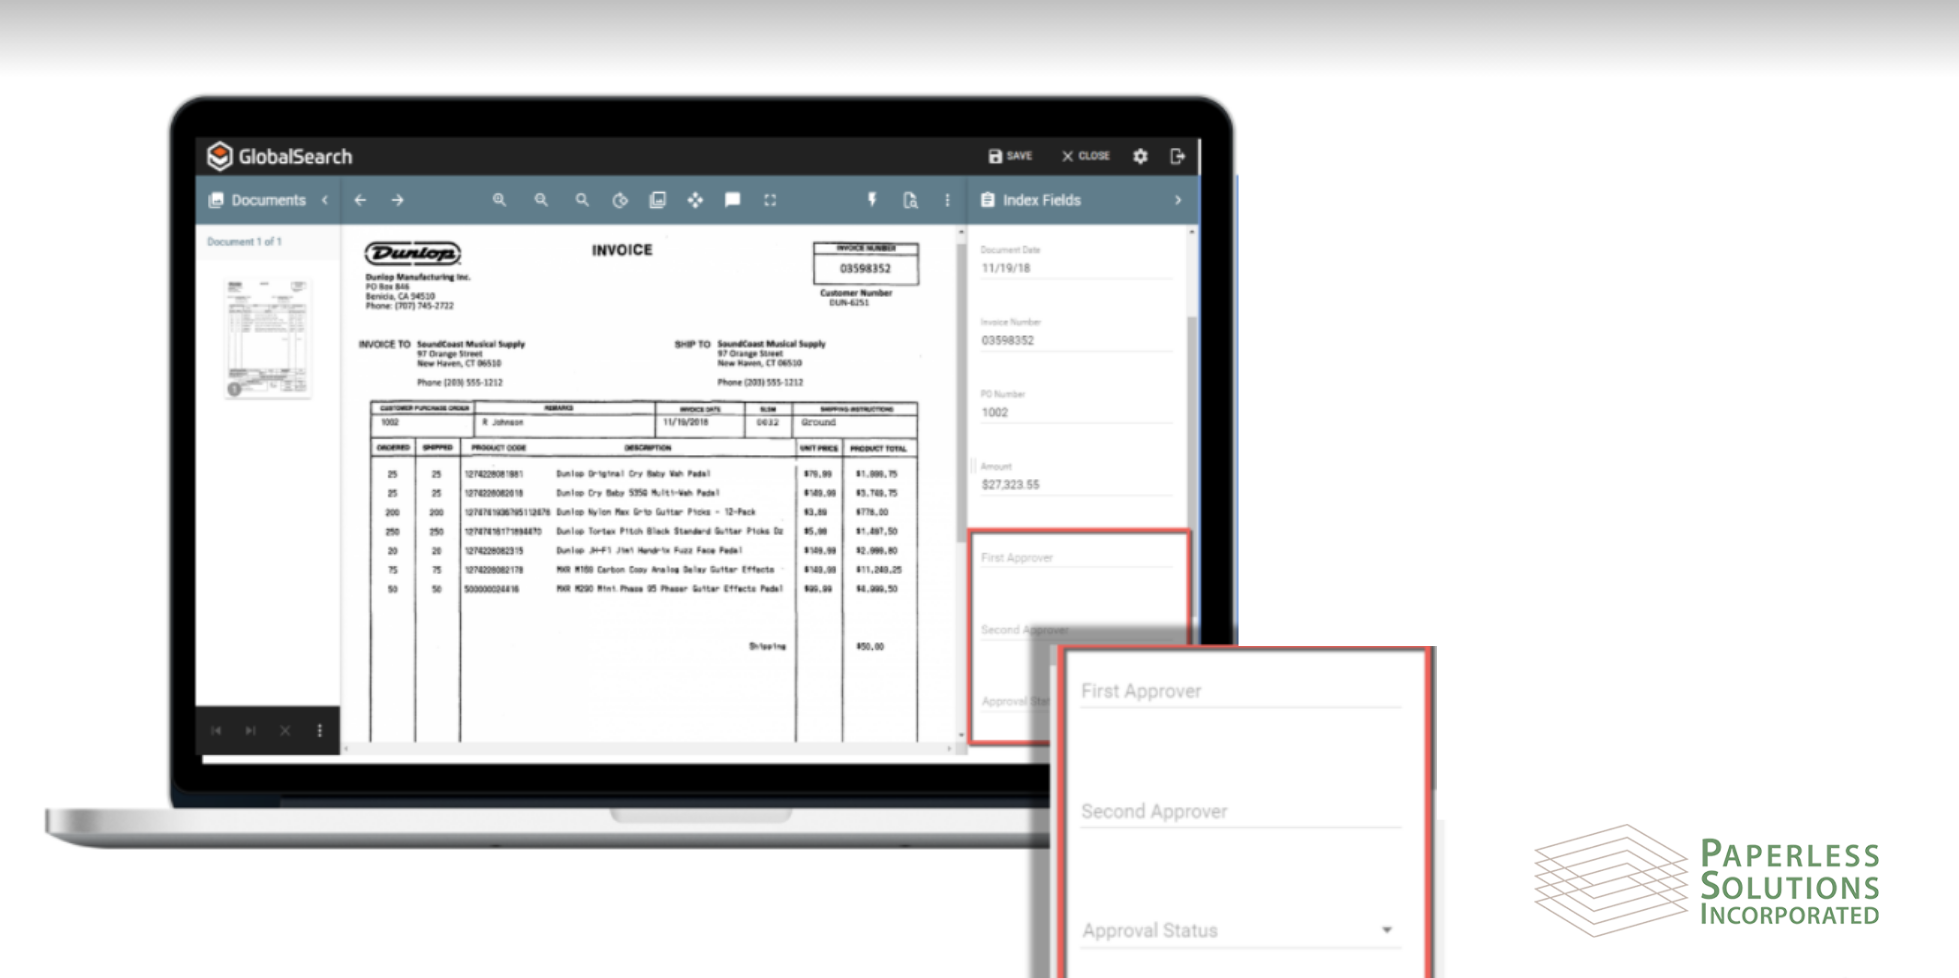This screenshot has width=1959, height=978.
Task: Click invoice number 03598352 on the document
Action: tap(865, 268)
